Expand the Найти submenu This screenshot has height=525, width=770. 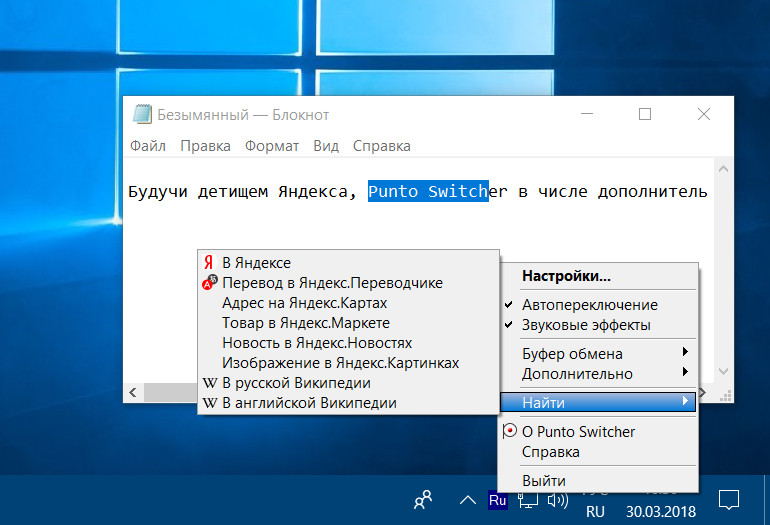(x=598, y=402)
